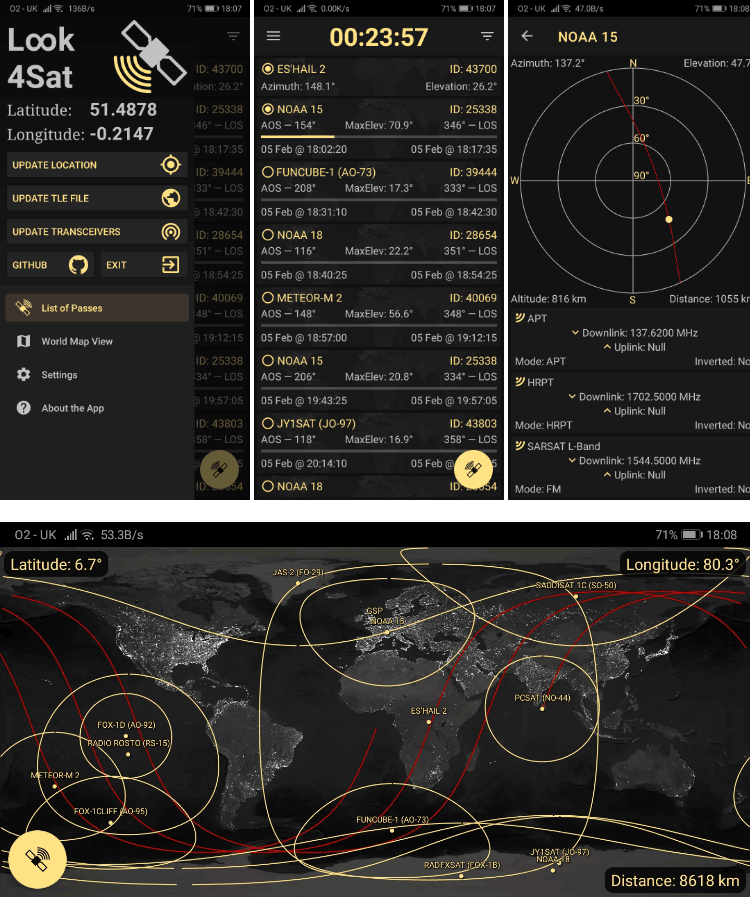
Task: Tap FUNCUBE-1 (AO-73) marker on world map
Action: click(x=392, y=830)
